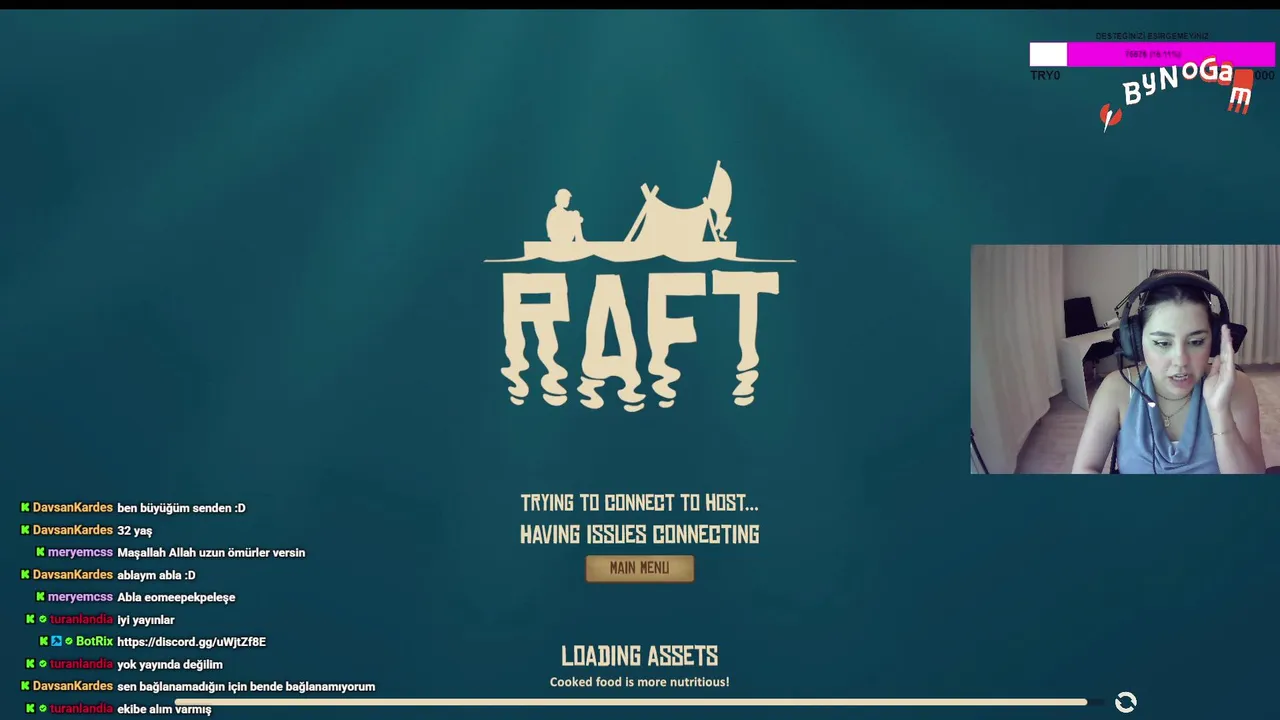1280x720 pixels.
Task: Open the discord.gg/uWjtZf8E link in chat
Action: [191, 642]
